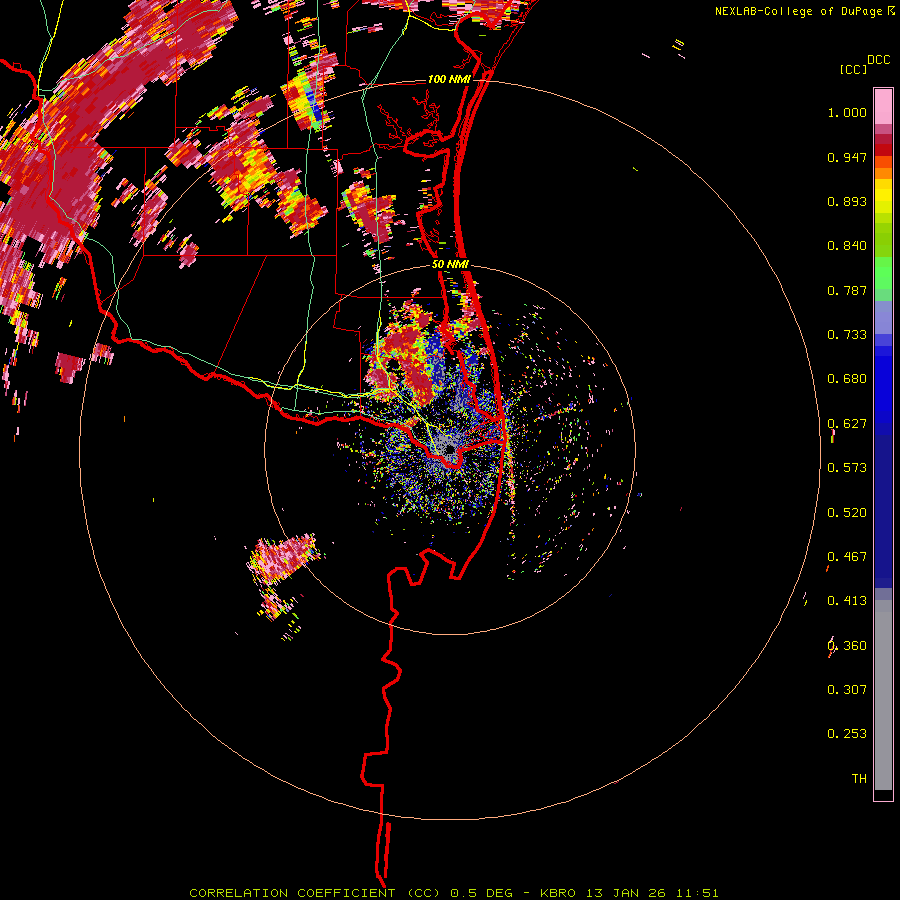Image resolution: width=900 pixels, height=900 pixels.
Task: Click the 0.680 scale label
Action: (847, 379)
